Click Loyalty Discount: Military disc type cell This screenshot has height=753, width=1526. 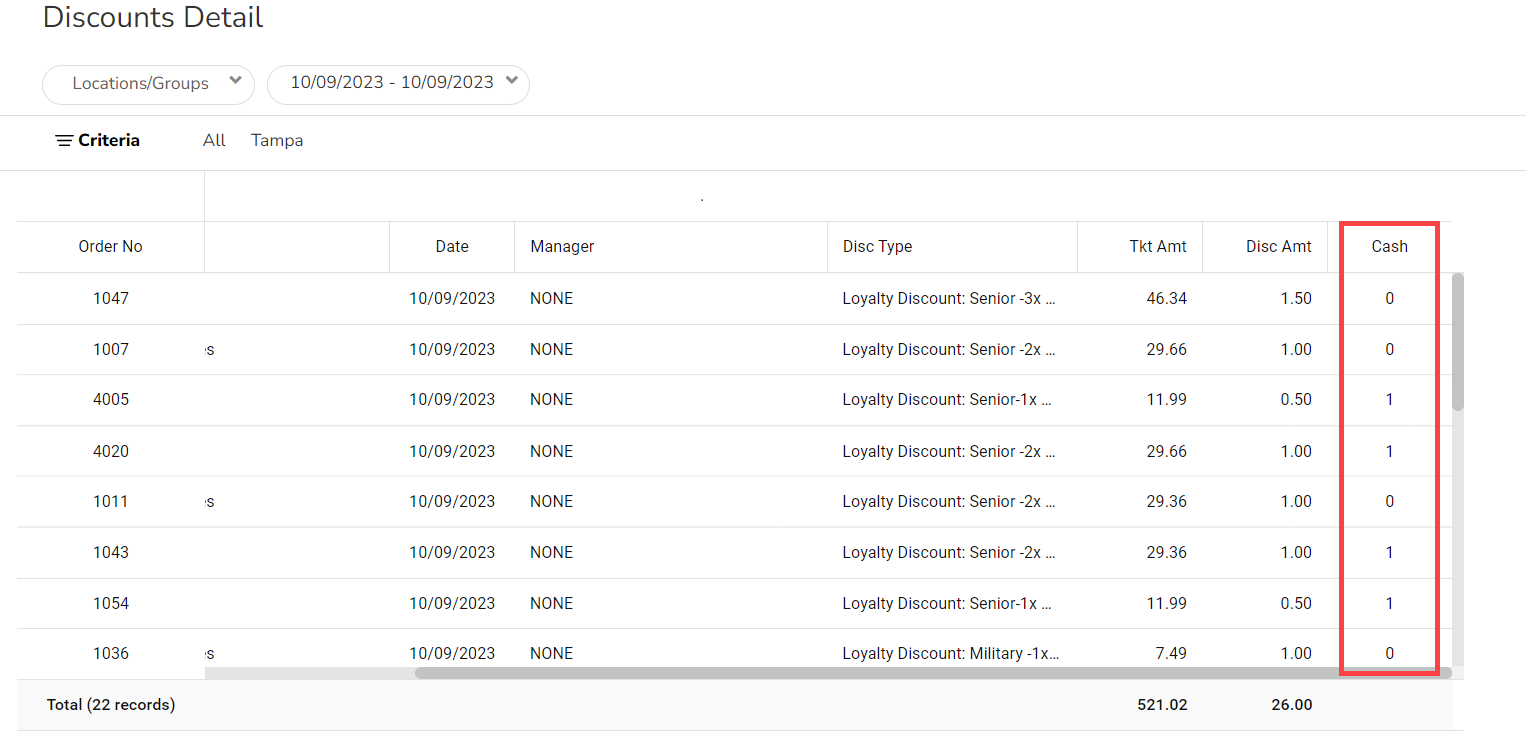click(950, 654)
